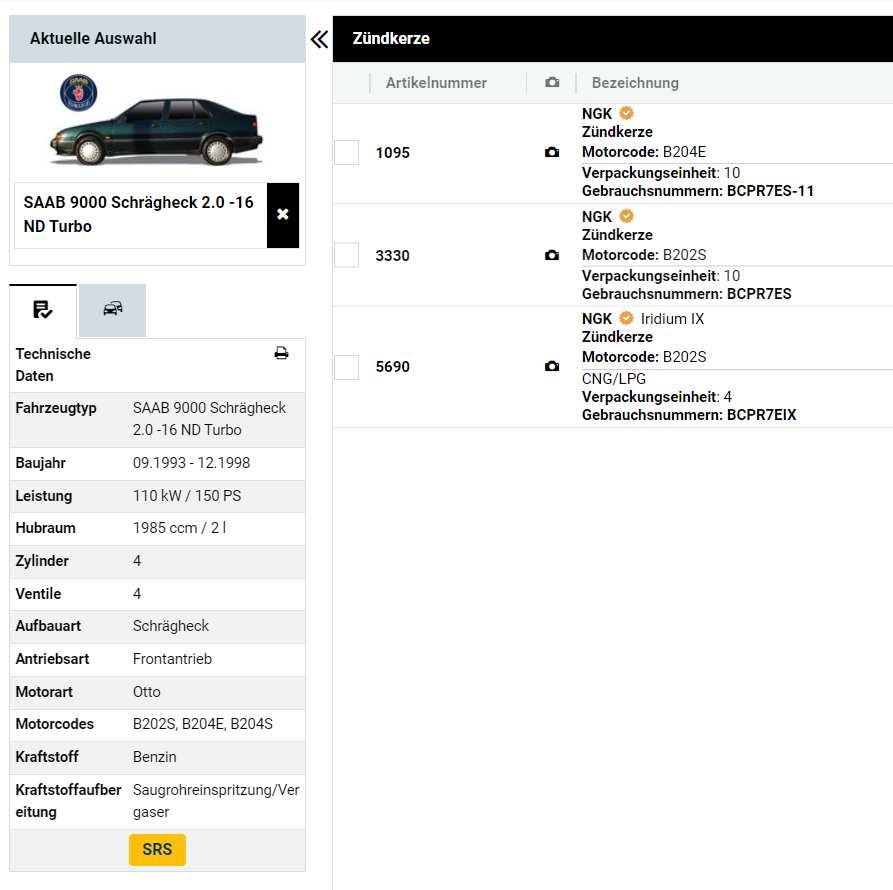Open article number 5690 link
The width and height of the screenshot is (893, 890).
pos(392,367)
